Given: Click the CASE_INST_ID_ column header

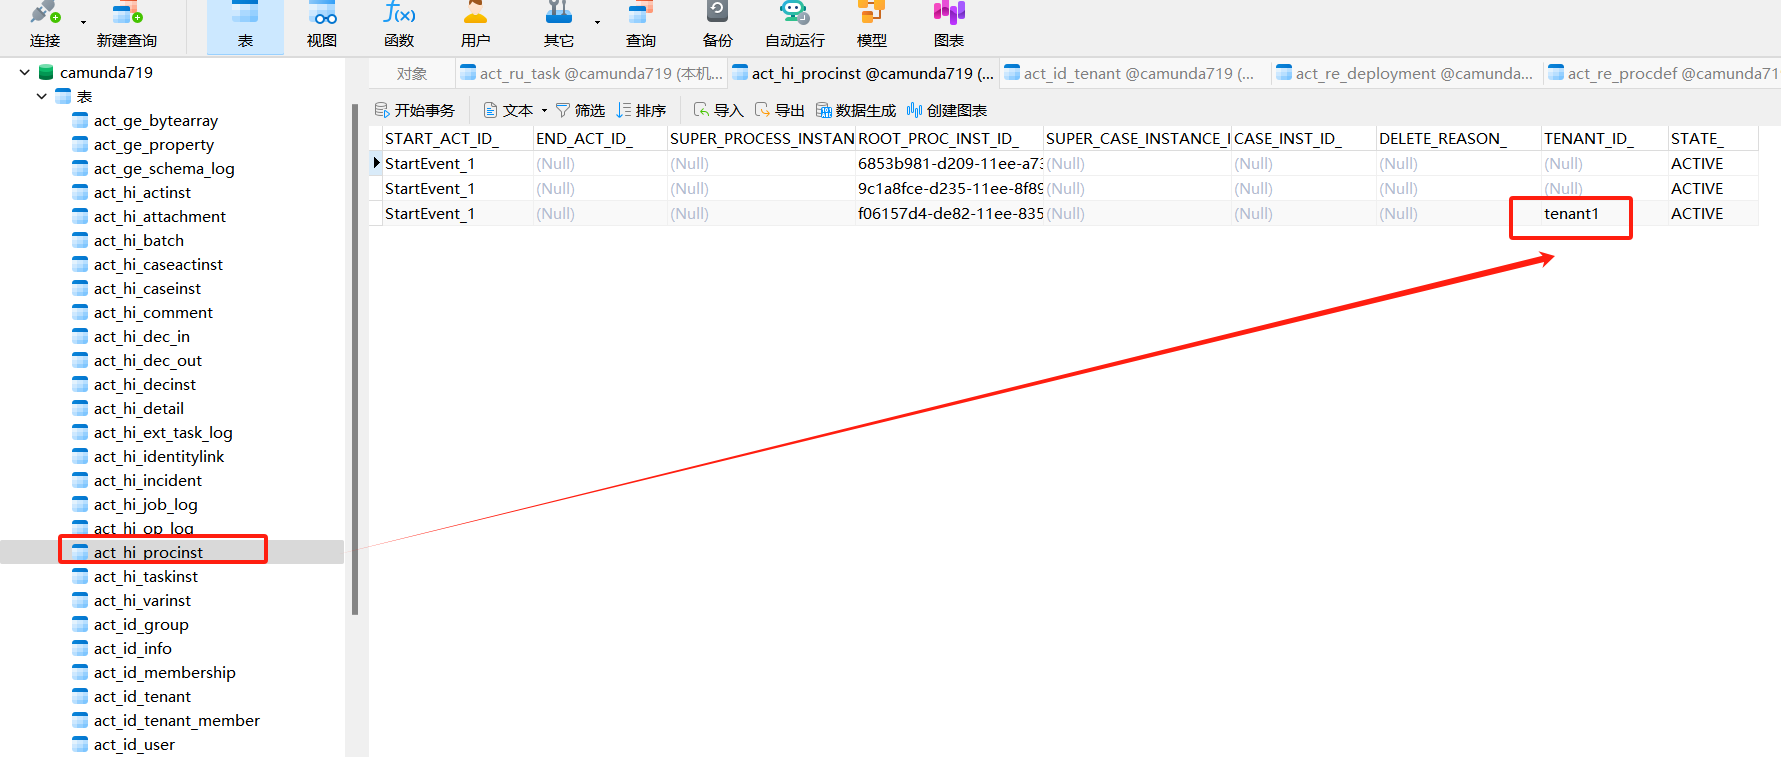Looking at the screenshot, I should [1303, 138].
